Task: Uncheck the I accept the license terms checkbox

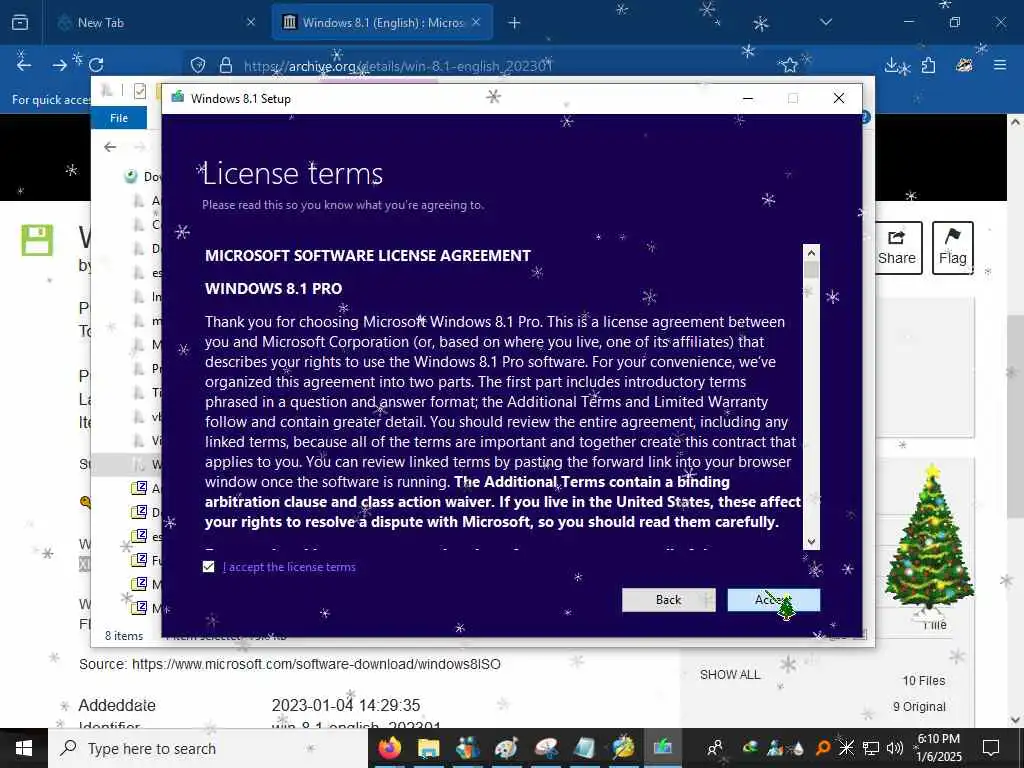Action: 208,567
